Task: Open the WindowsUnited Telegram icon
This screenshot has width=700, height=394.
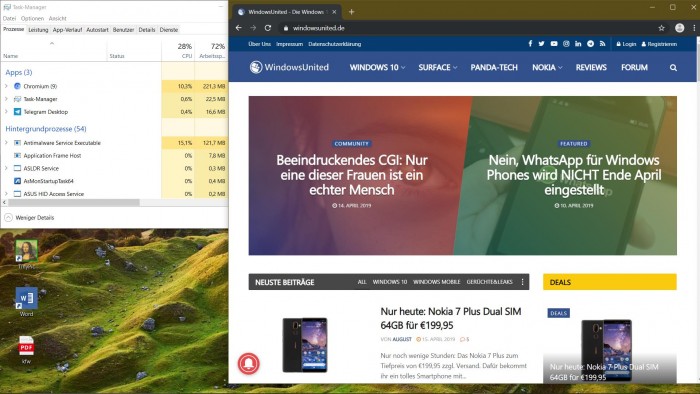Action: click(x=590, y=44)
